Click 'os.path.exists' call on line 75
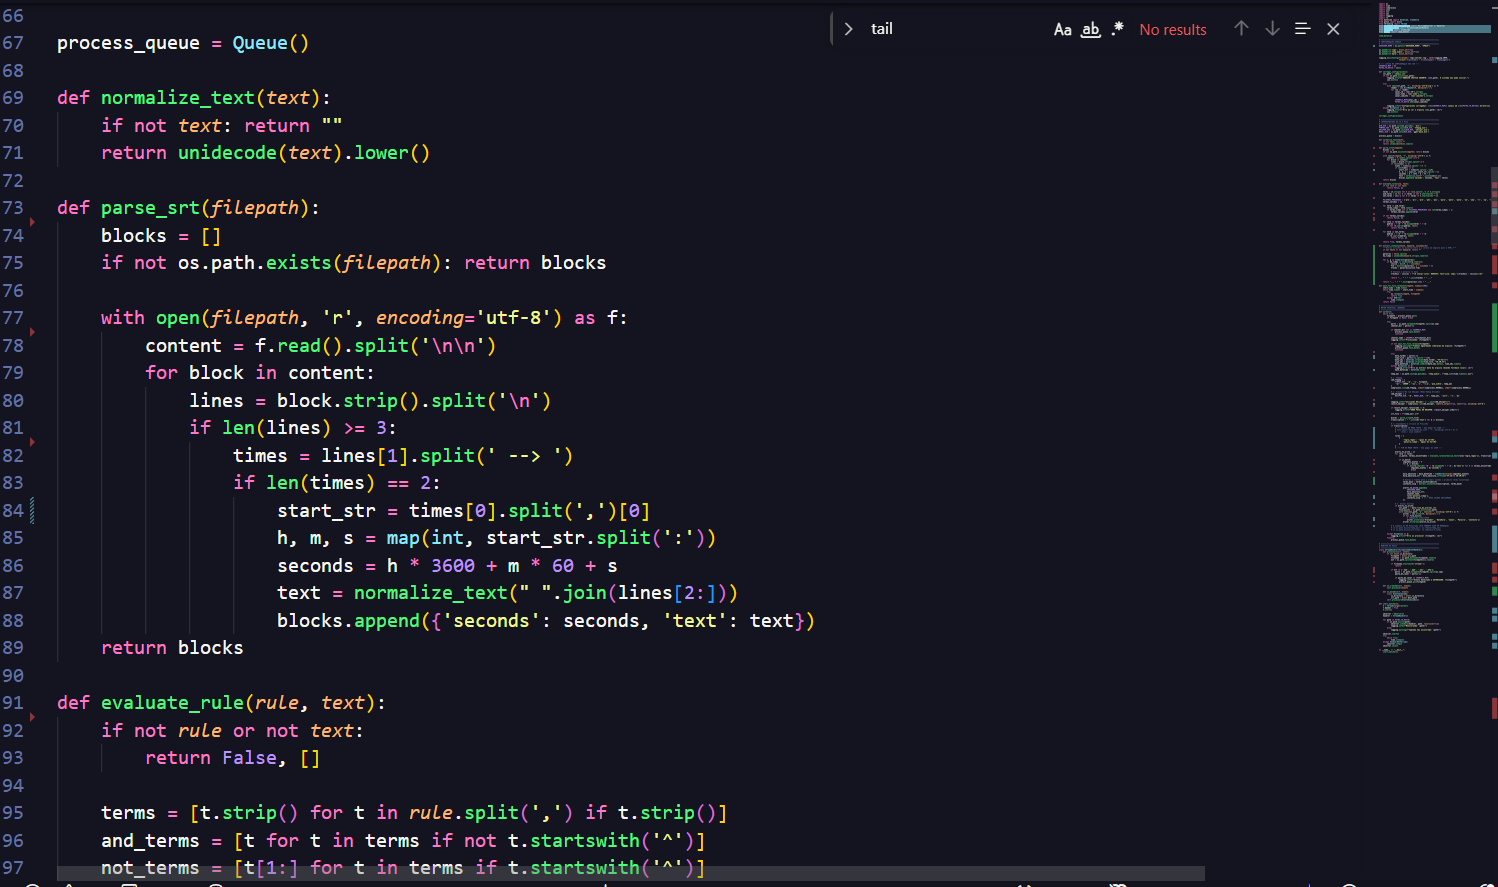This screenshot has height=887, width=1498. click(255, 263)
